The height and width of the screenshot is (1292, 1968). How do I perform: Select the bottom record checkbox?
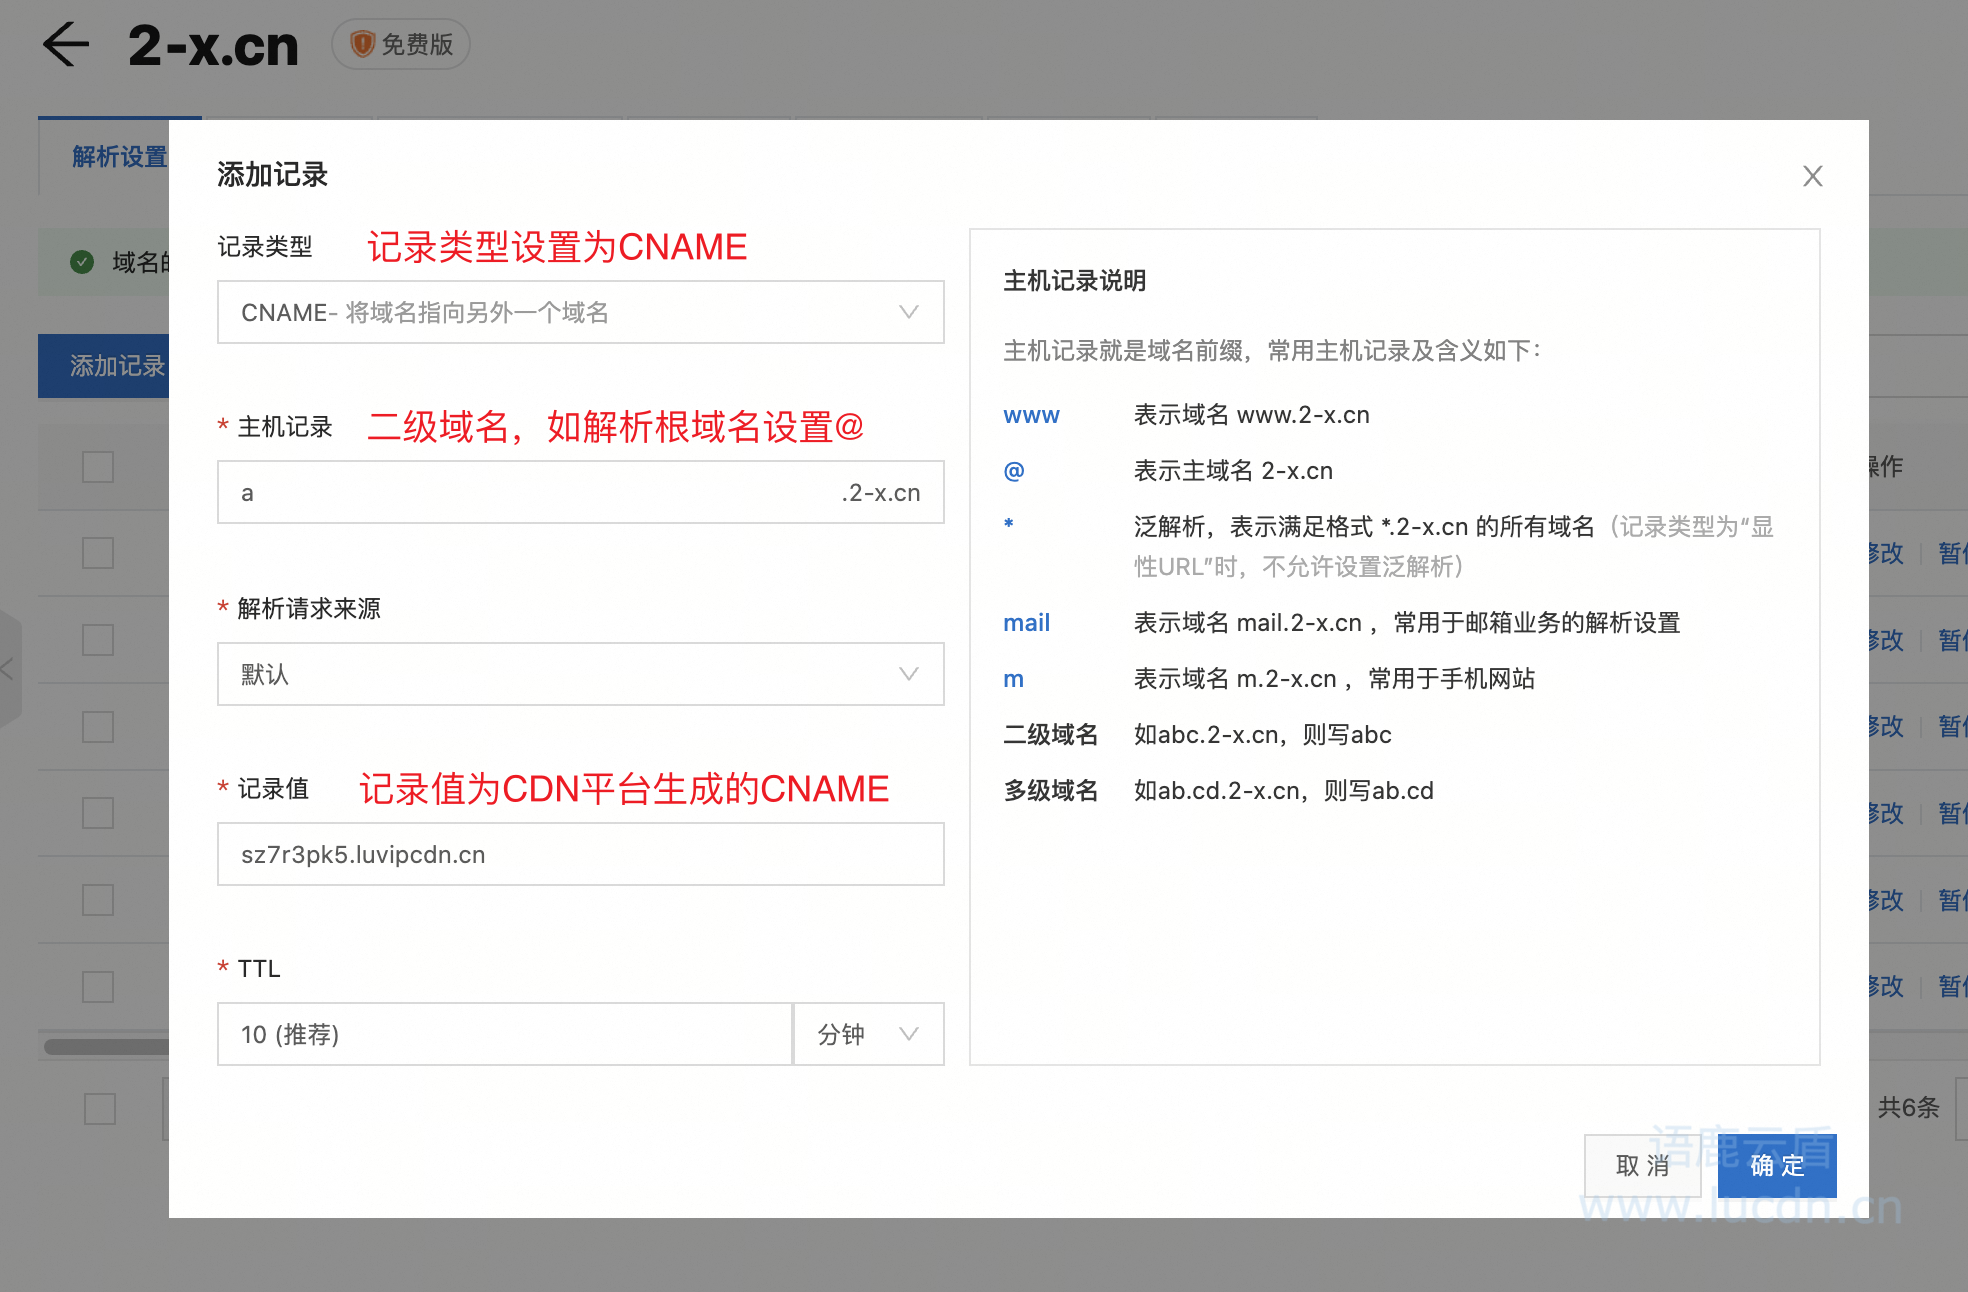97,1107
